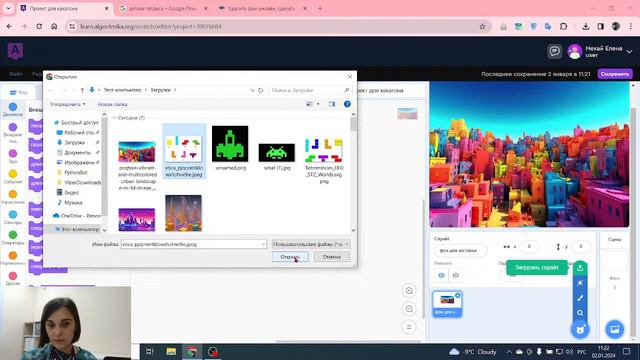This screenshot has height=360, width=640.
Task: Refresh the file dialog folder view
Action: (x=260, y=90)
